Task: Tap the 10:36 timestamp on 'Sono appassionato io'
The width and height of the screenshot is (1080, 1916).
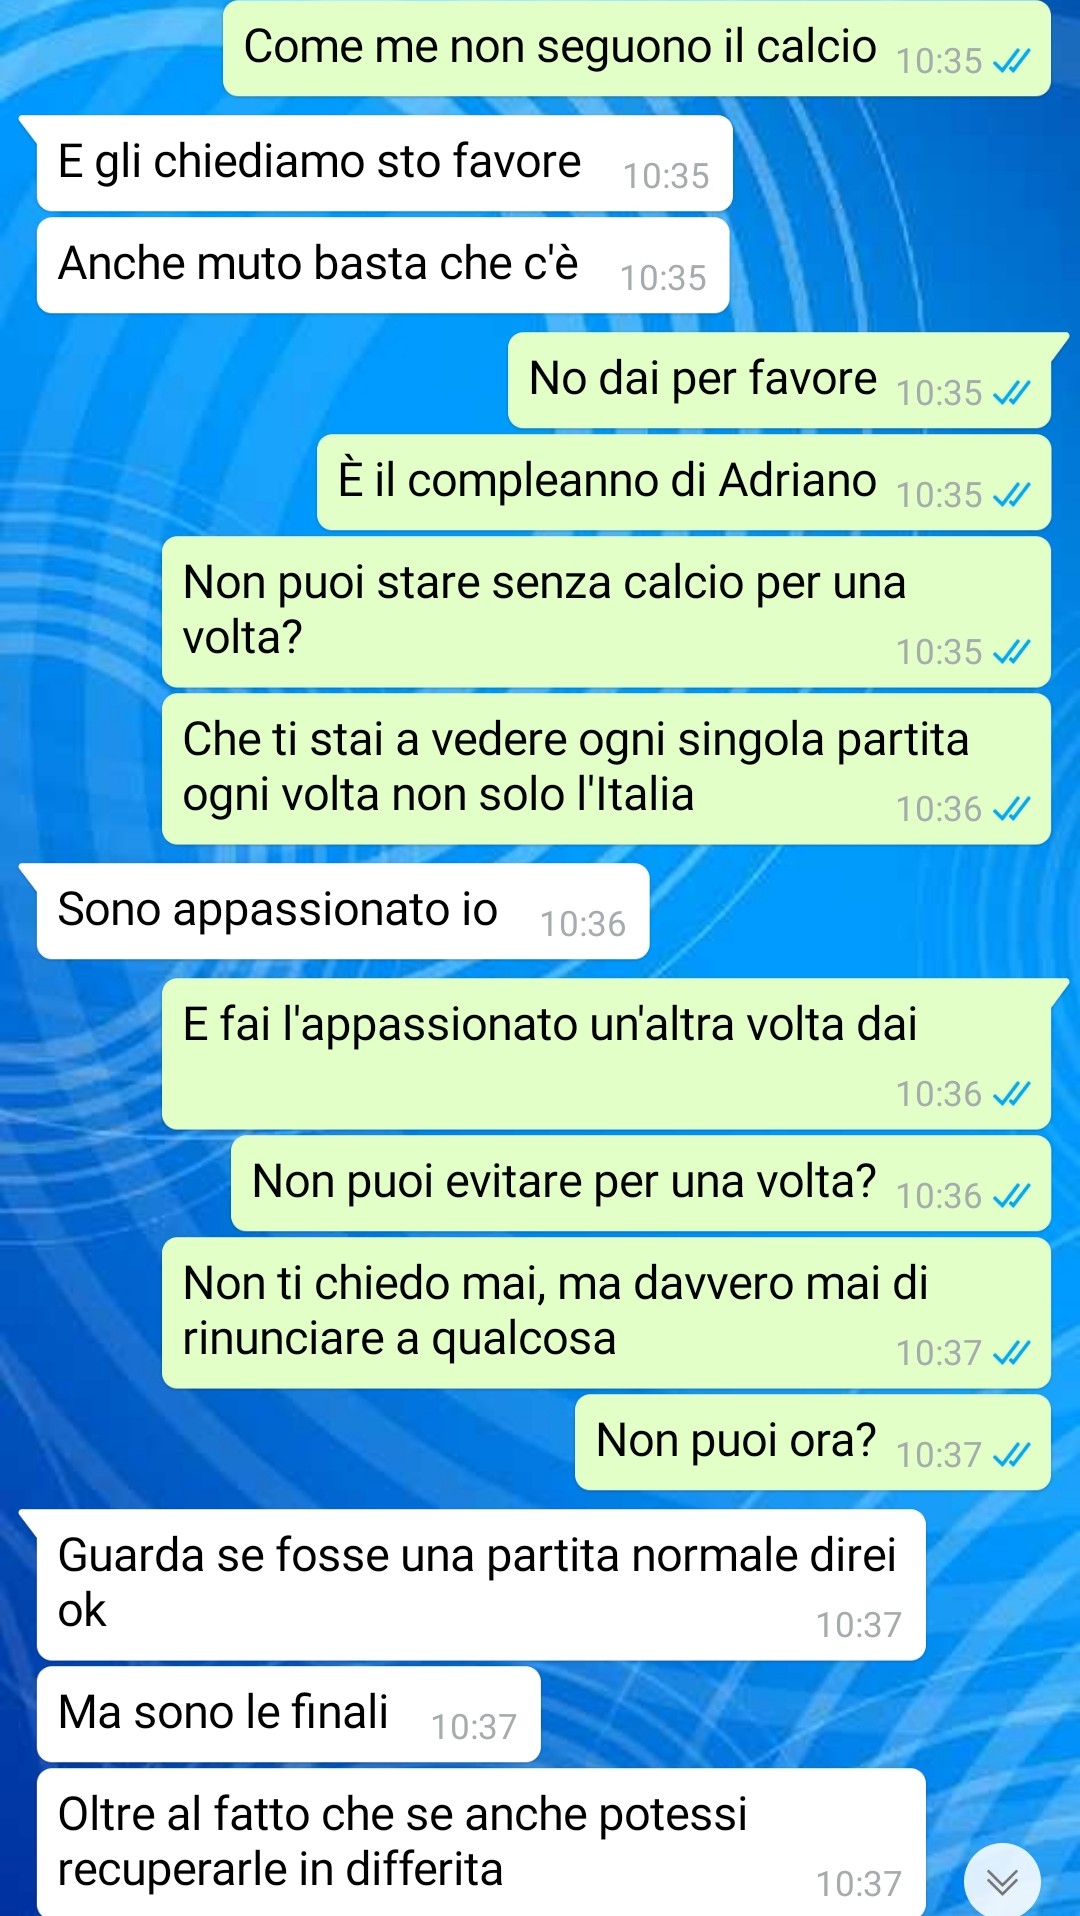Action: tap(583, 924)
